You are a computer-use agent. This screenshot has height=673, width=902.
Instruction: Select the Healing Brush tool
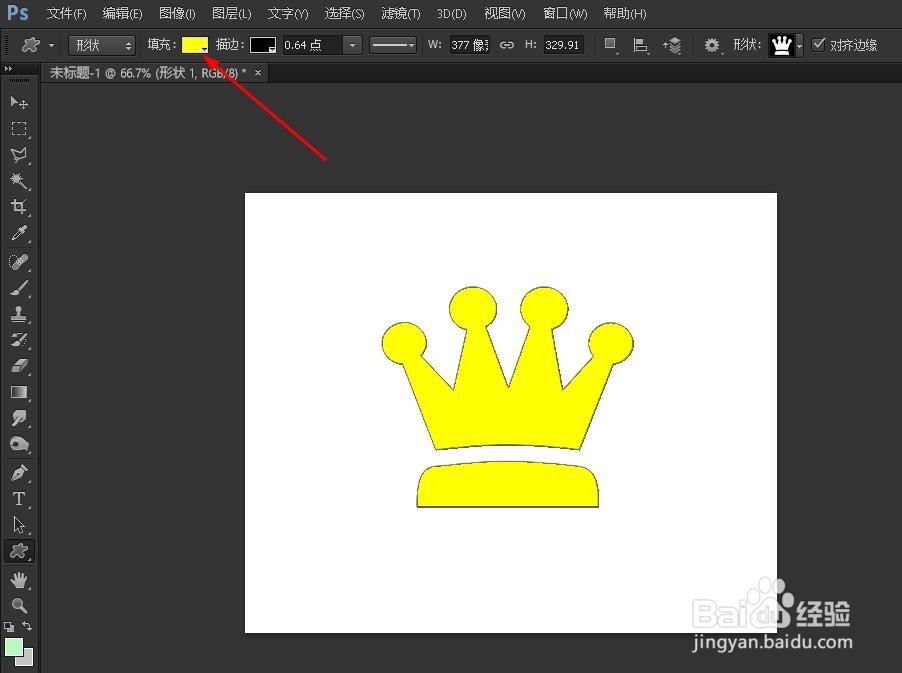pos(19,262)
